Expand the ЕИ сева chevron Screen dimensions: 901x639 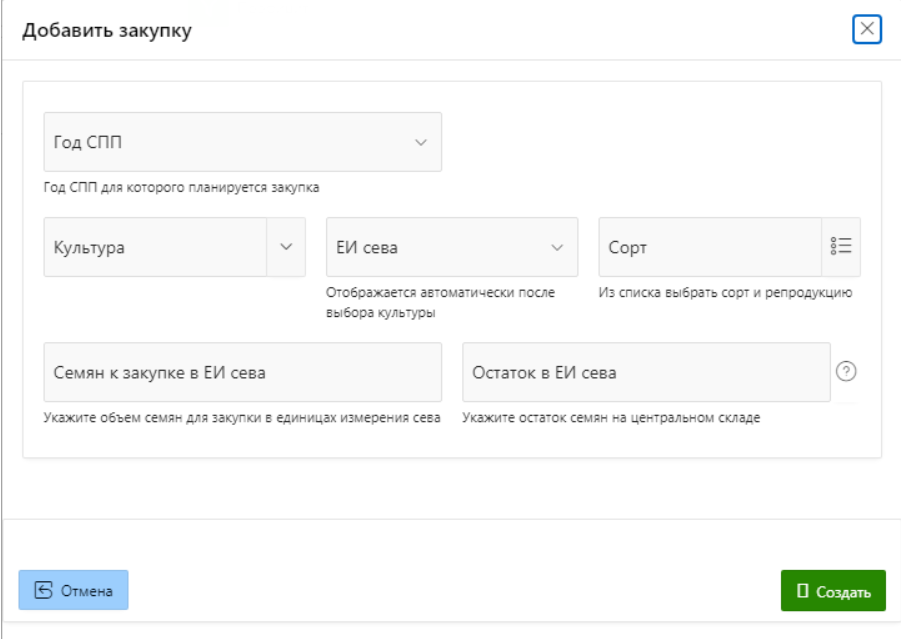click(x=557, y=247)
